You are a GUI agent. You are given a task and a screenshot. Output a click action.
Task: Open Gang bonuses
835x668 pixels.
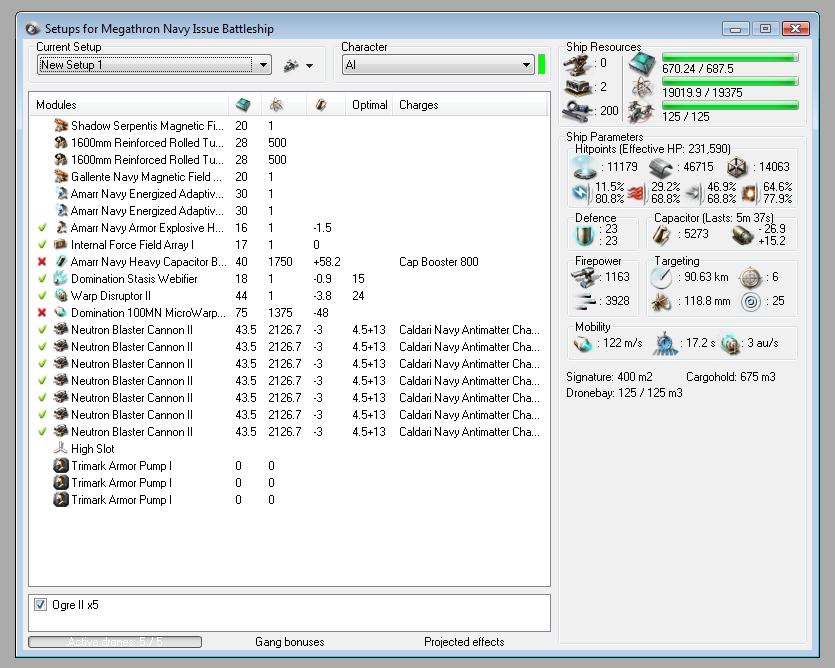pos(289,642)
